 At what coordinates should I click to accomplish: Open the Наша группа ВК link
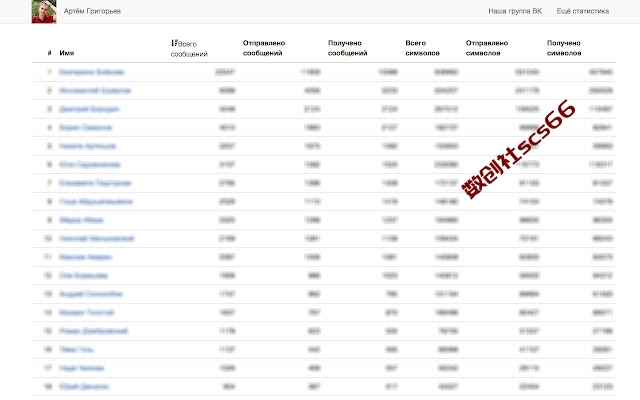pos(515,11)
